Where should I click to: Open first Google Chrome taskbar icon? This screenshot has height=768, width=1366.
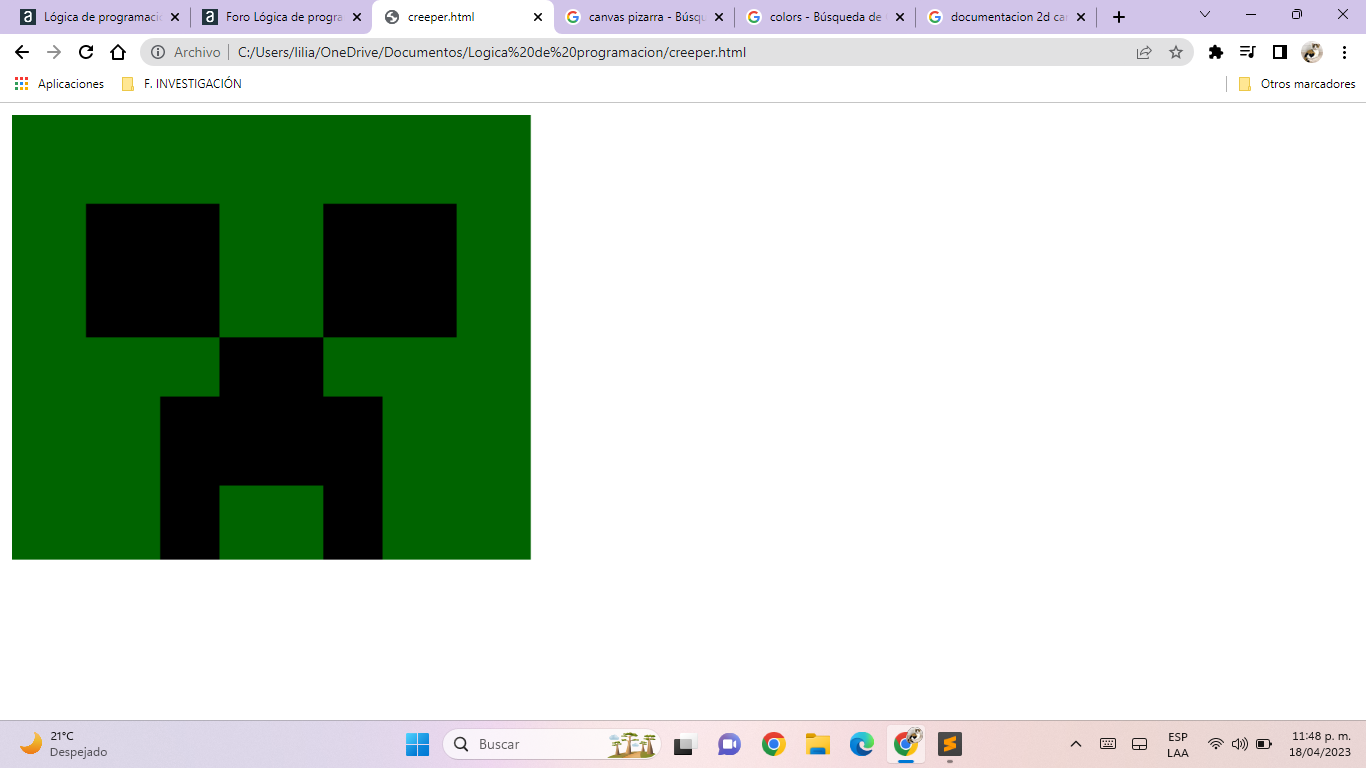[x=773, y=744]
